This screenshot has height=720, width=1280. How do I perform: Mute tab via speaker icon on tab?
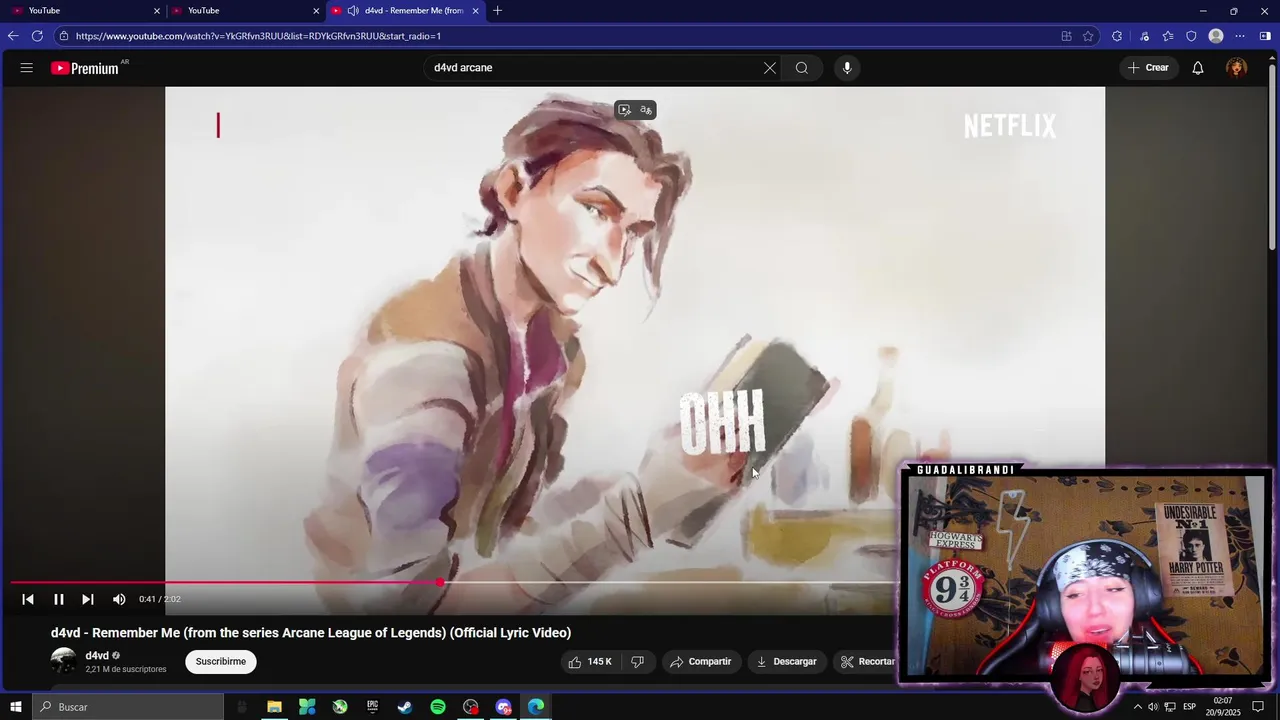point(353,11)
